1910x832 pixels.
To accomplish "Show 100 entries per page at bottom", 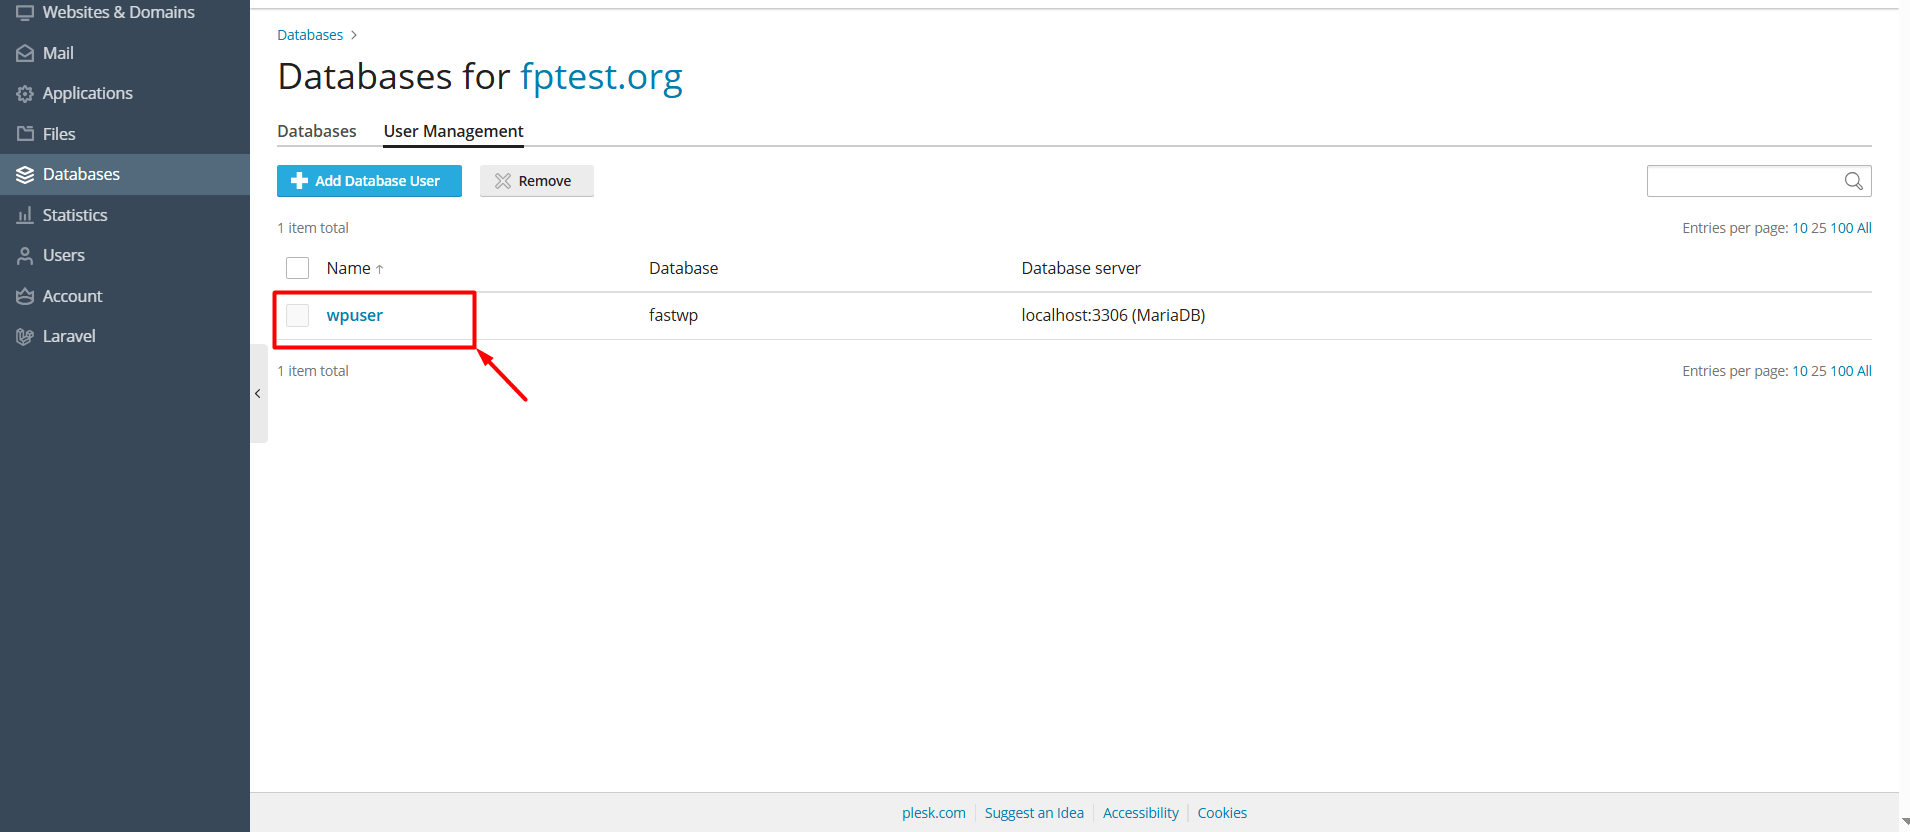I will coord(1842,371).
